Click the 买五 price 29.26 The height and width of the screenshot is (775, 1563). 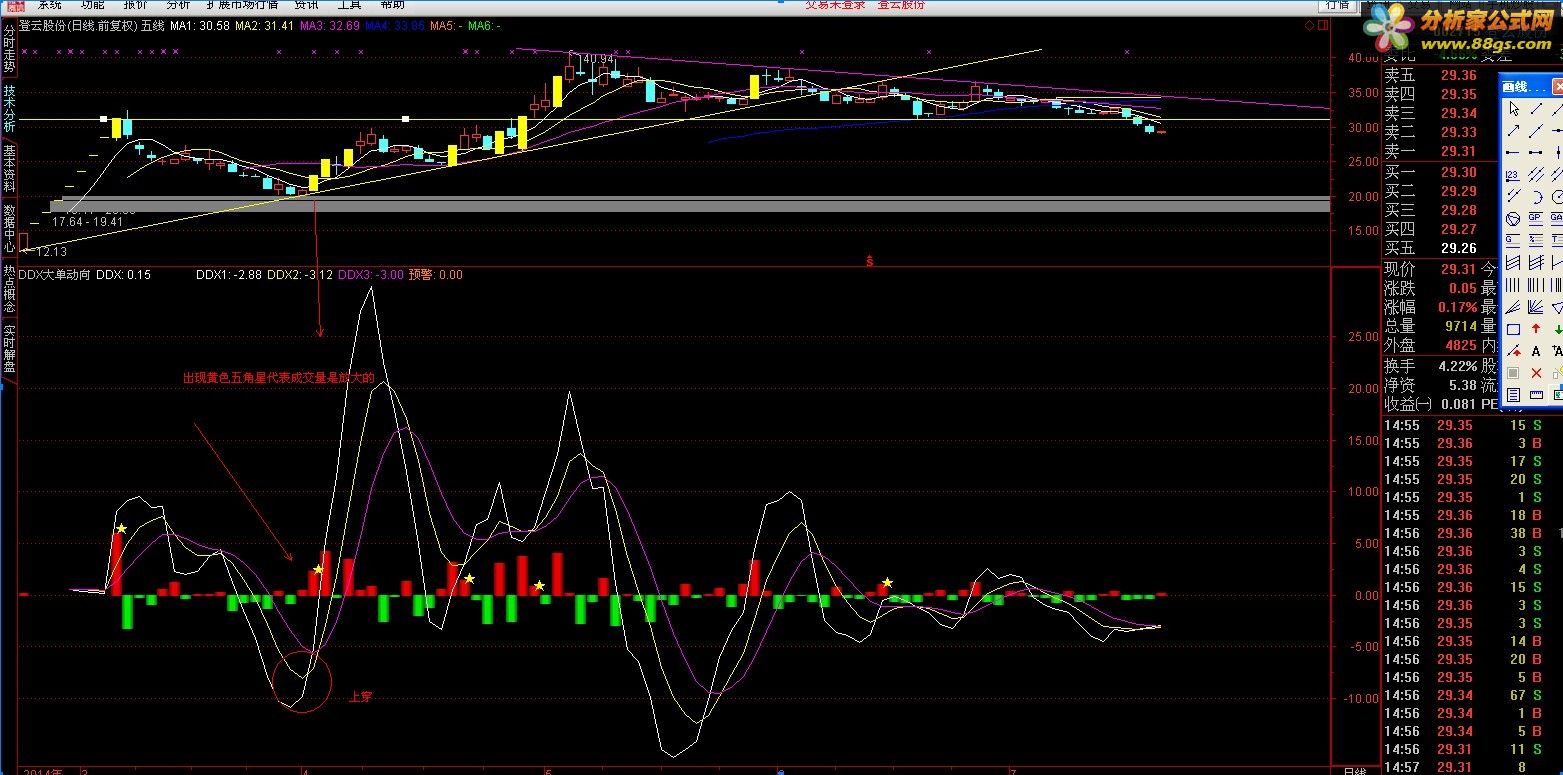click(1459, 249)
